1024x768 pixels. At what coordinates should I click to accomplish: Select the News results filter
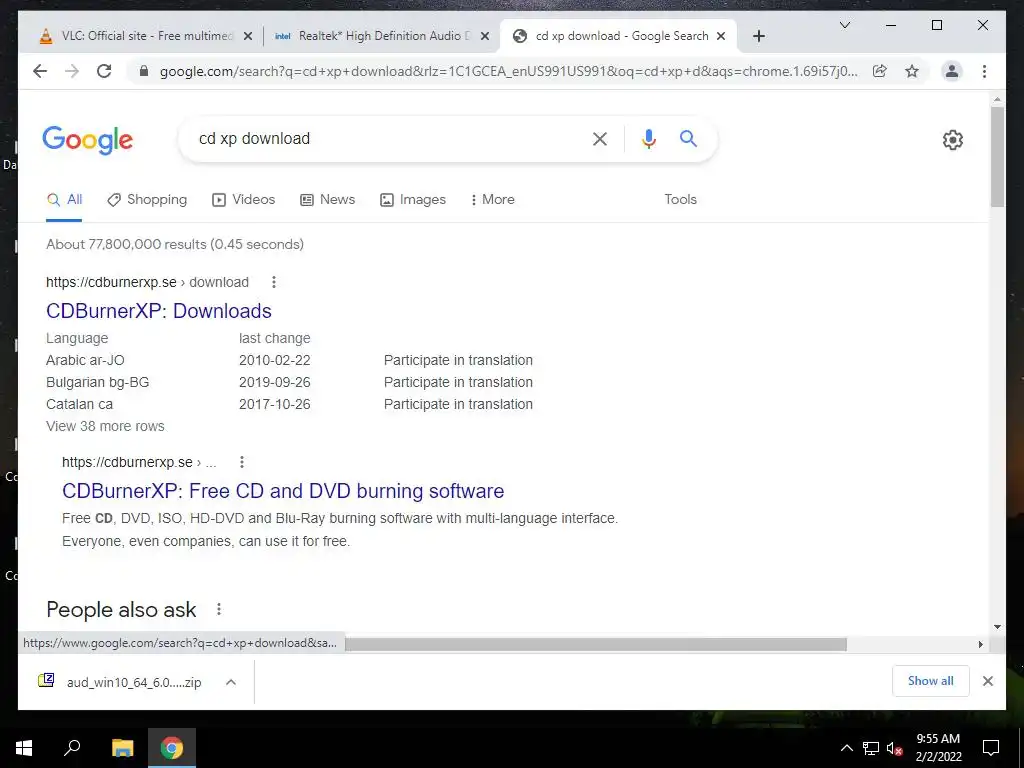(x=327, y=200)
